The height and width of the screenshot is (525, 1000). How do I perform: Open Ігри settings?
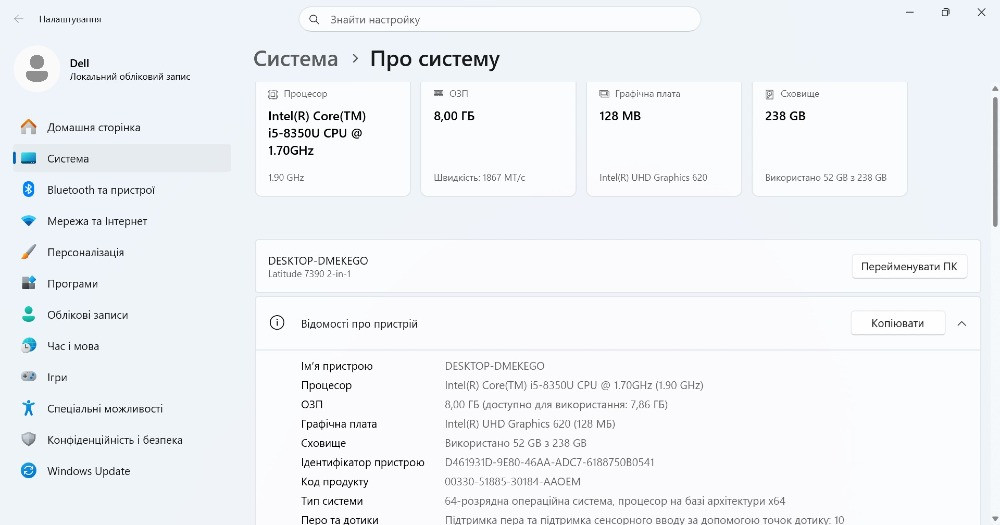122,377
